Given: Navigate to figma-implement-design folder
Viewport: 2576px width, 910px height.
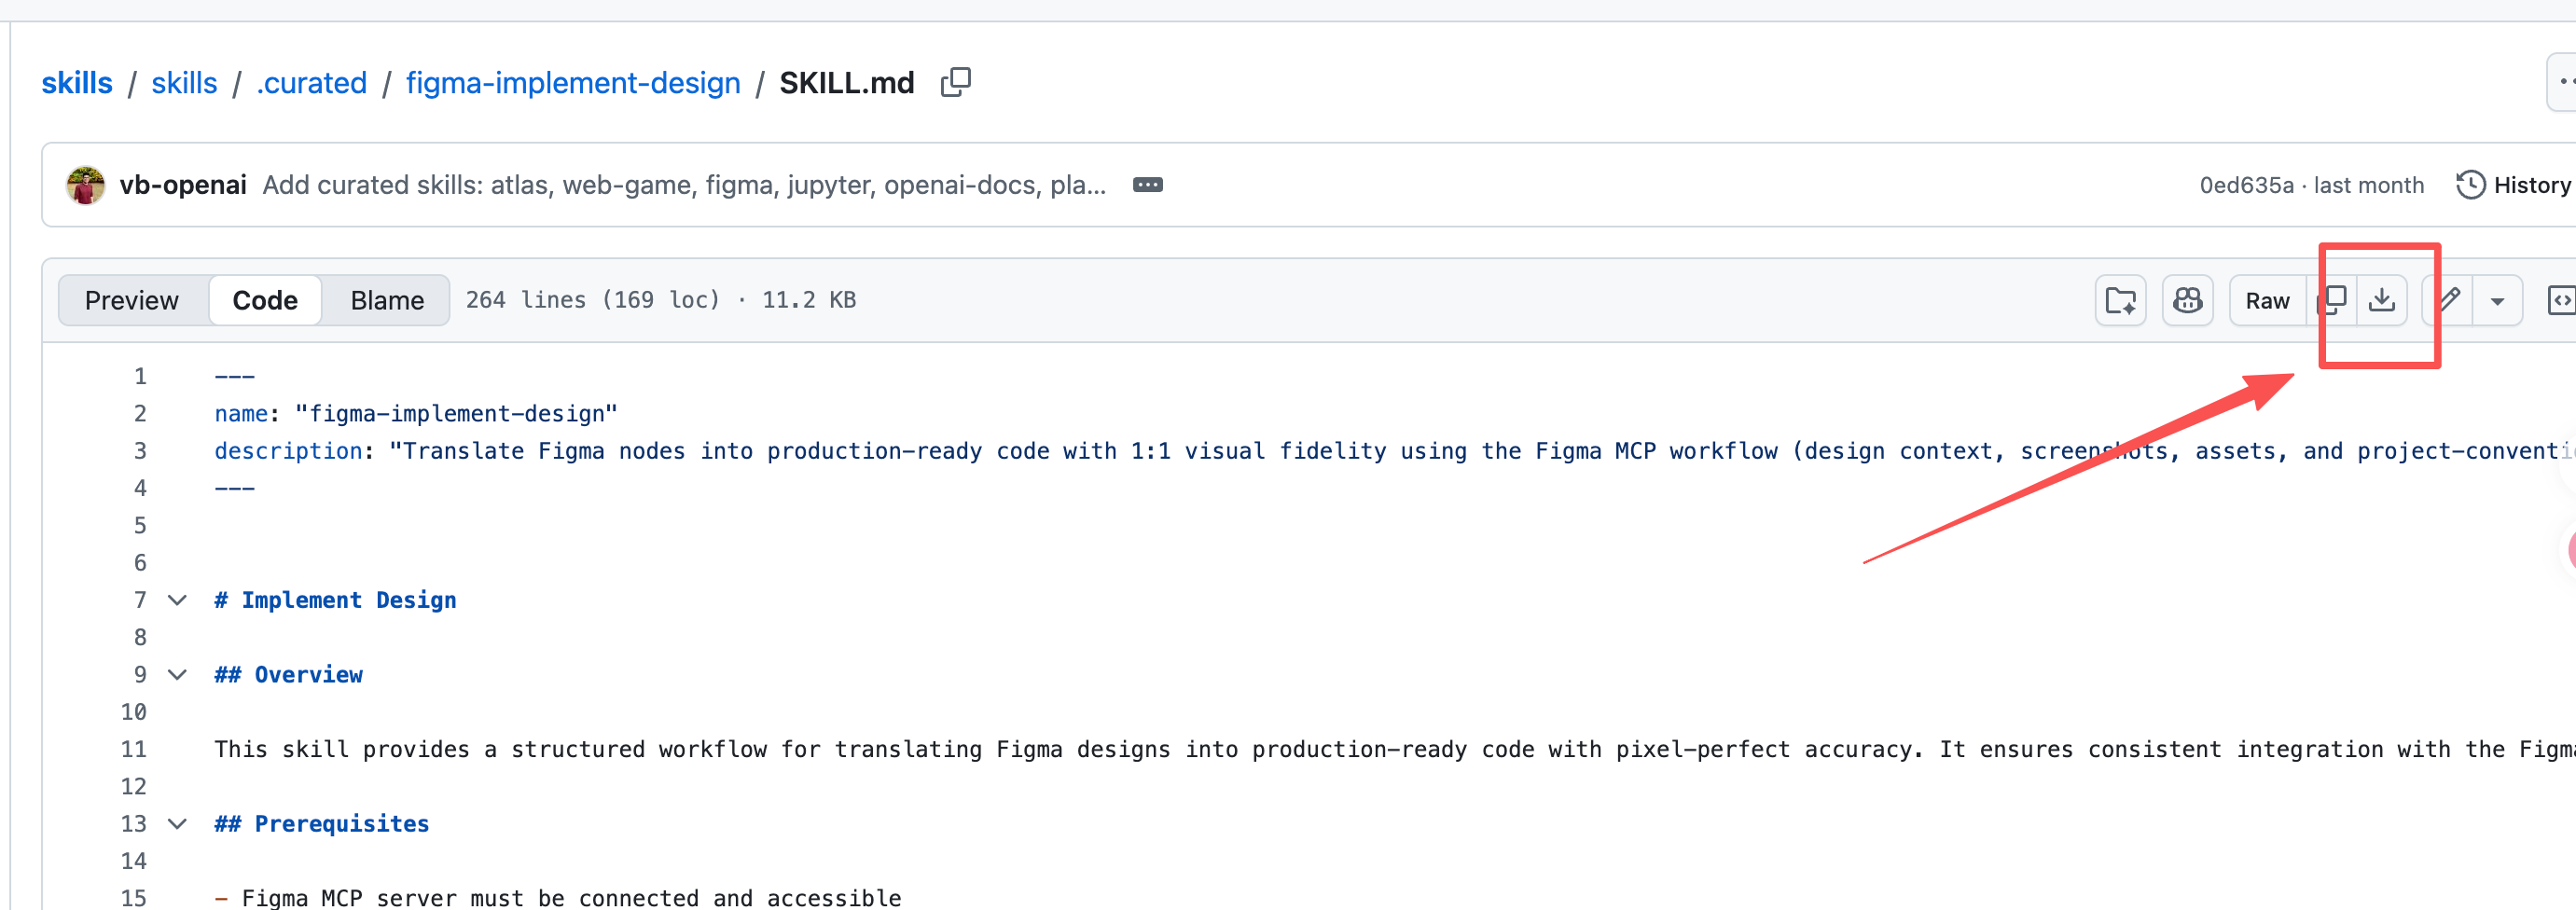Looking at the screenshot, I should click(x=573, y=83).
